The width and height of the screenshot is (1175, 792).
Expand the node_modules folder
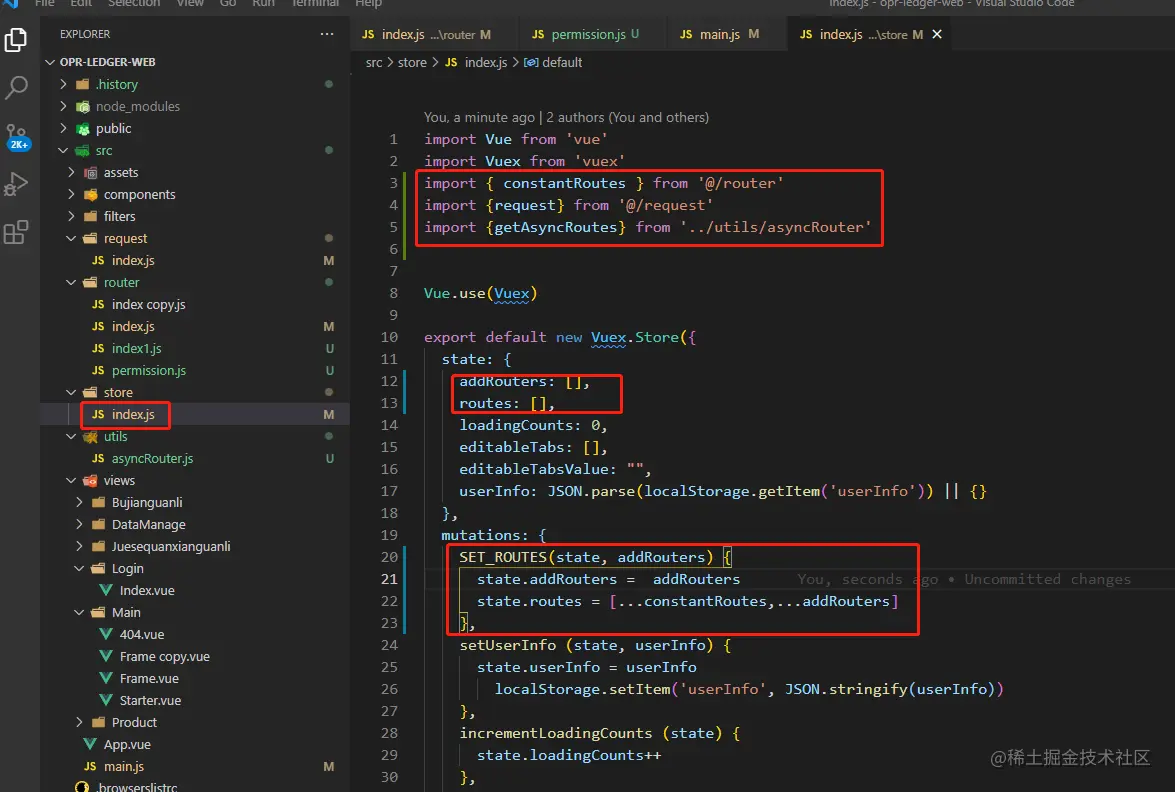64,106
